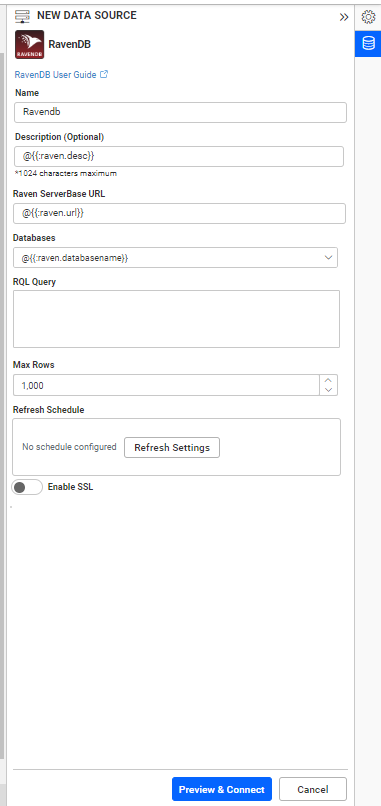
Task: Collapse the panel with the double chevron icon
Action: (344, 17)
